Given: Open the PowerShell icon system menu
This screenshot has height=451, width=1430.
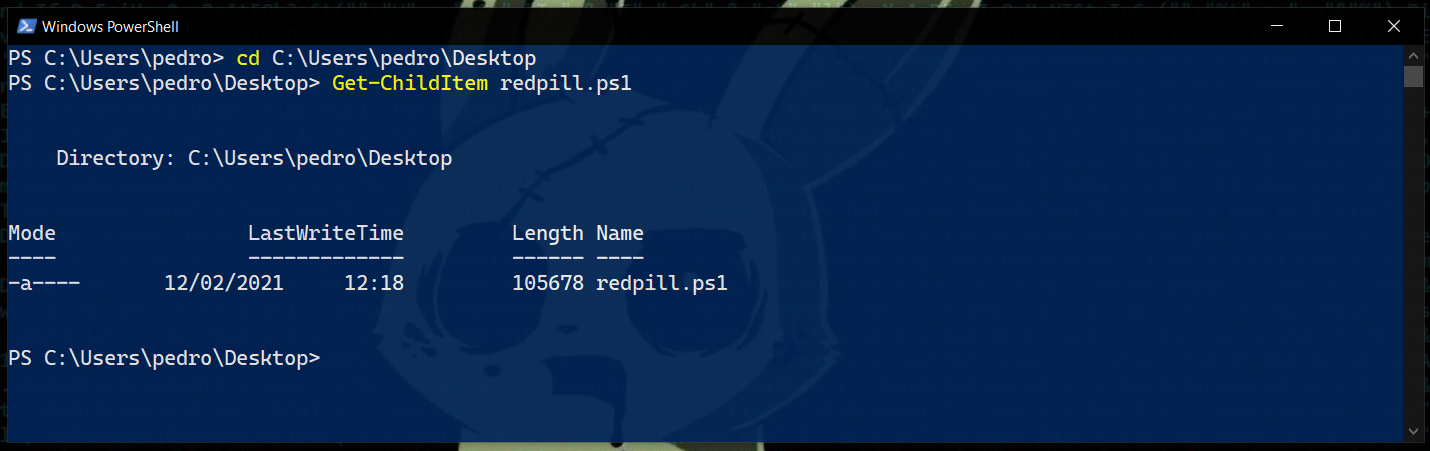Looking at the screenshot, I should (27, 27).
